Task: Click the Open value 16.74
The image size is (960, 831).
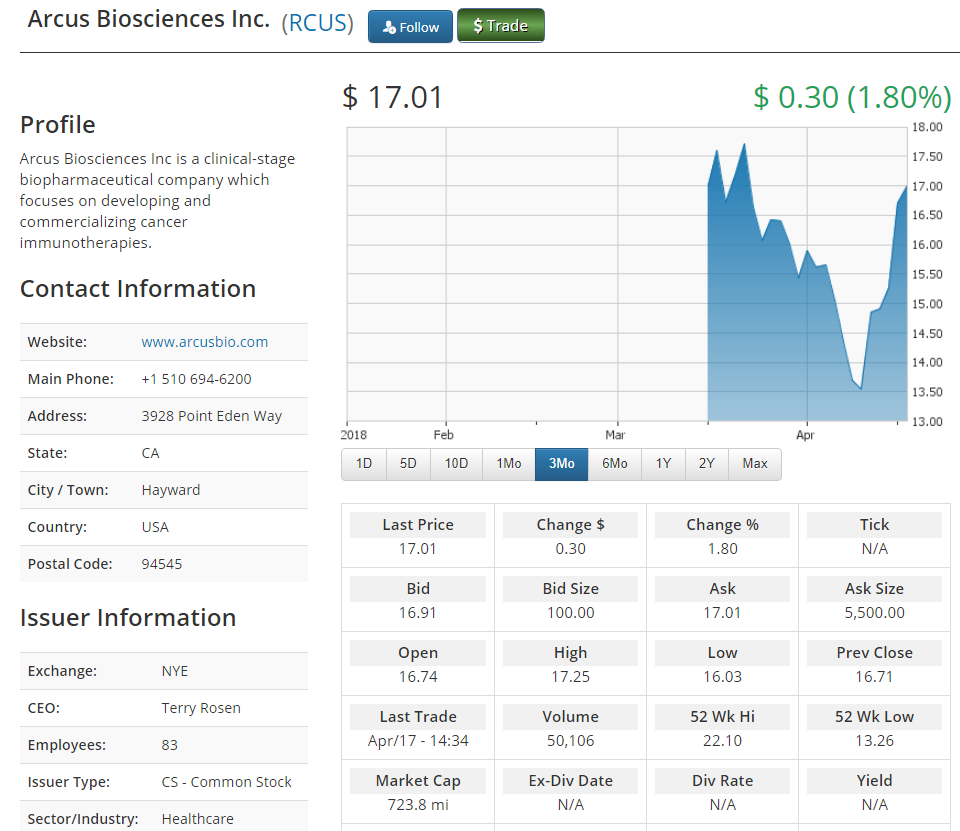Action: [x=418, y=677]
